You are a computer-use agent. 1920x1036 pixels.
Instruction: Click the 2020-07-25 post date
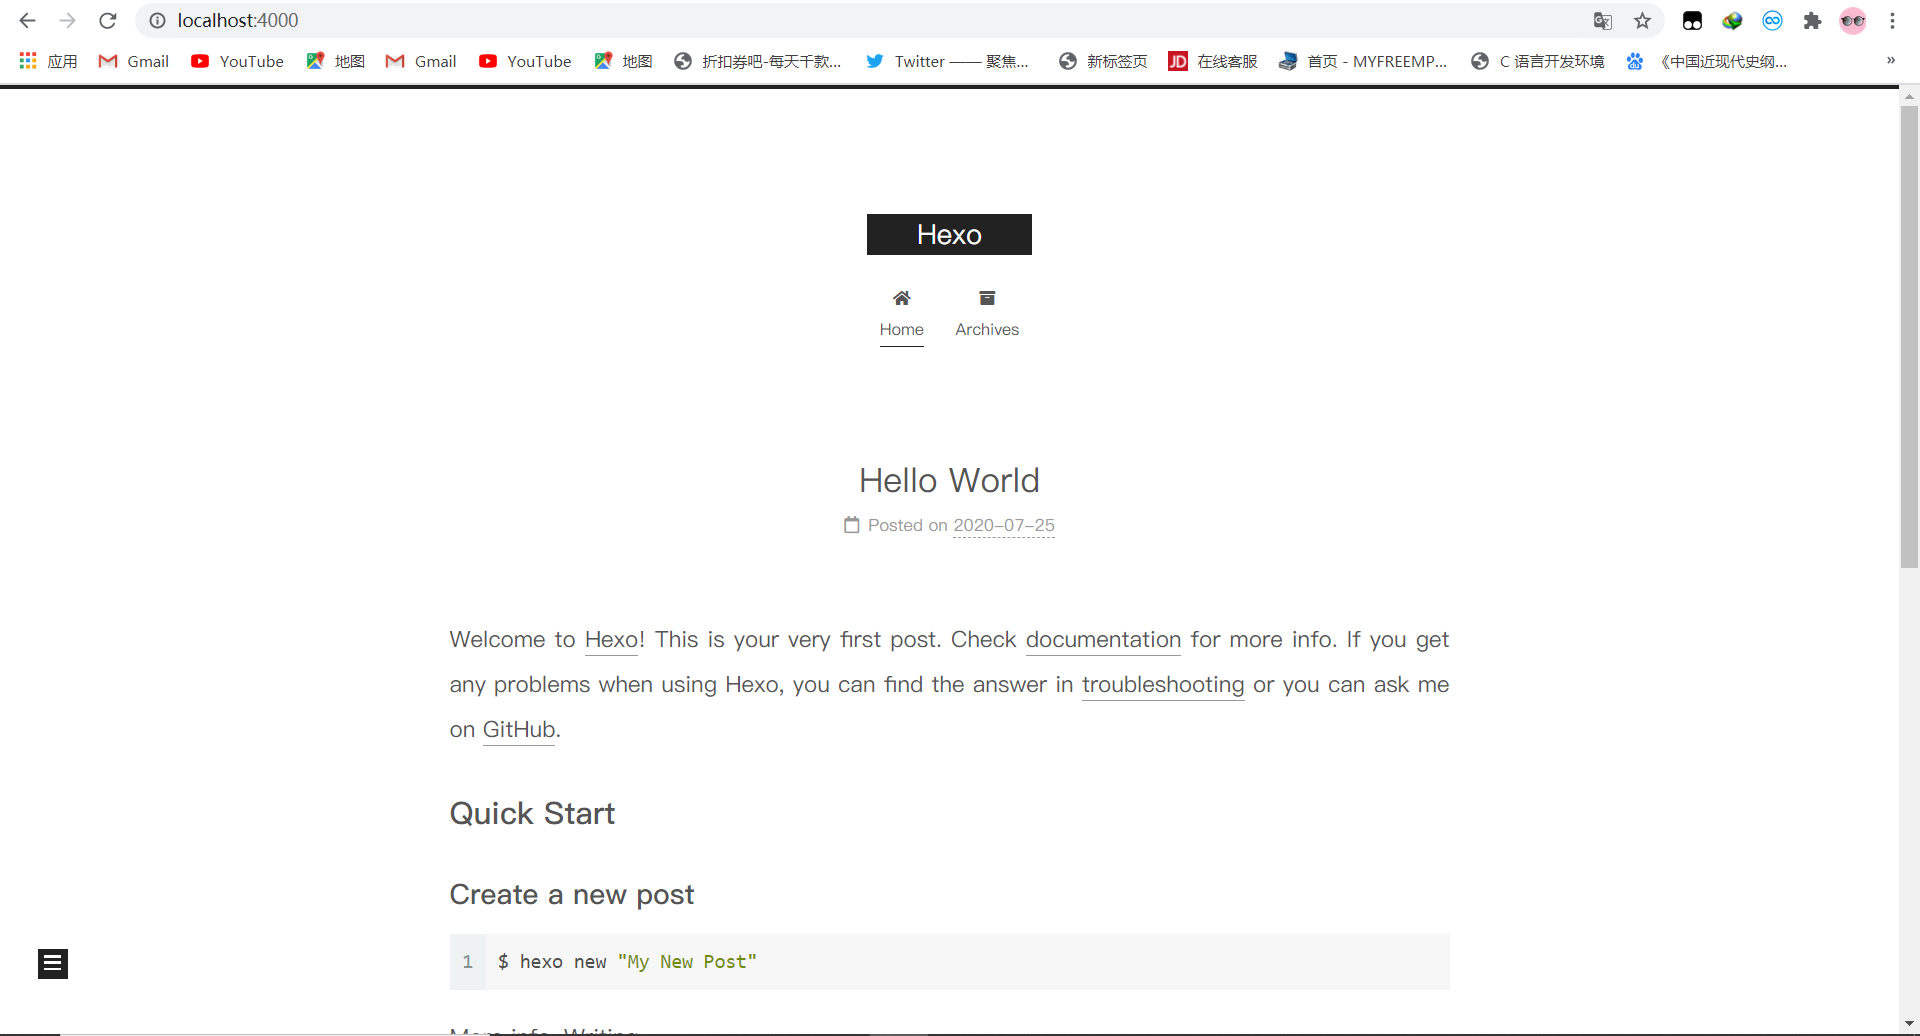1004,525
